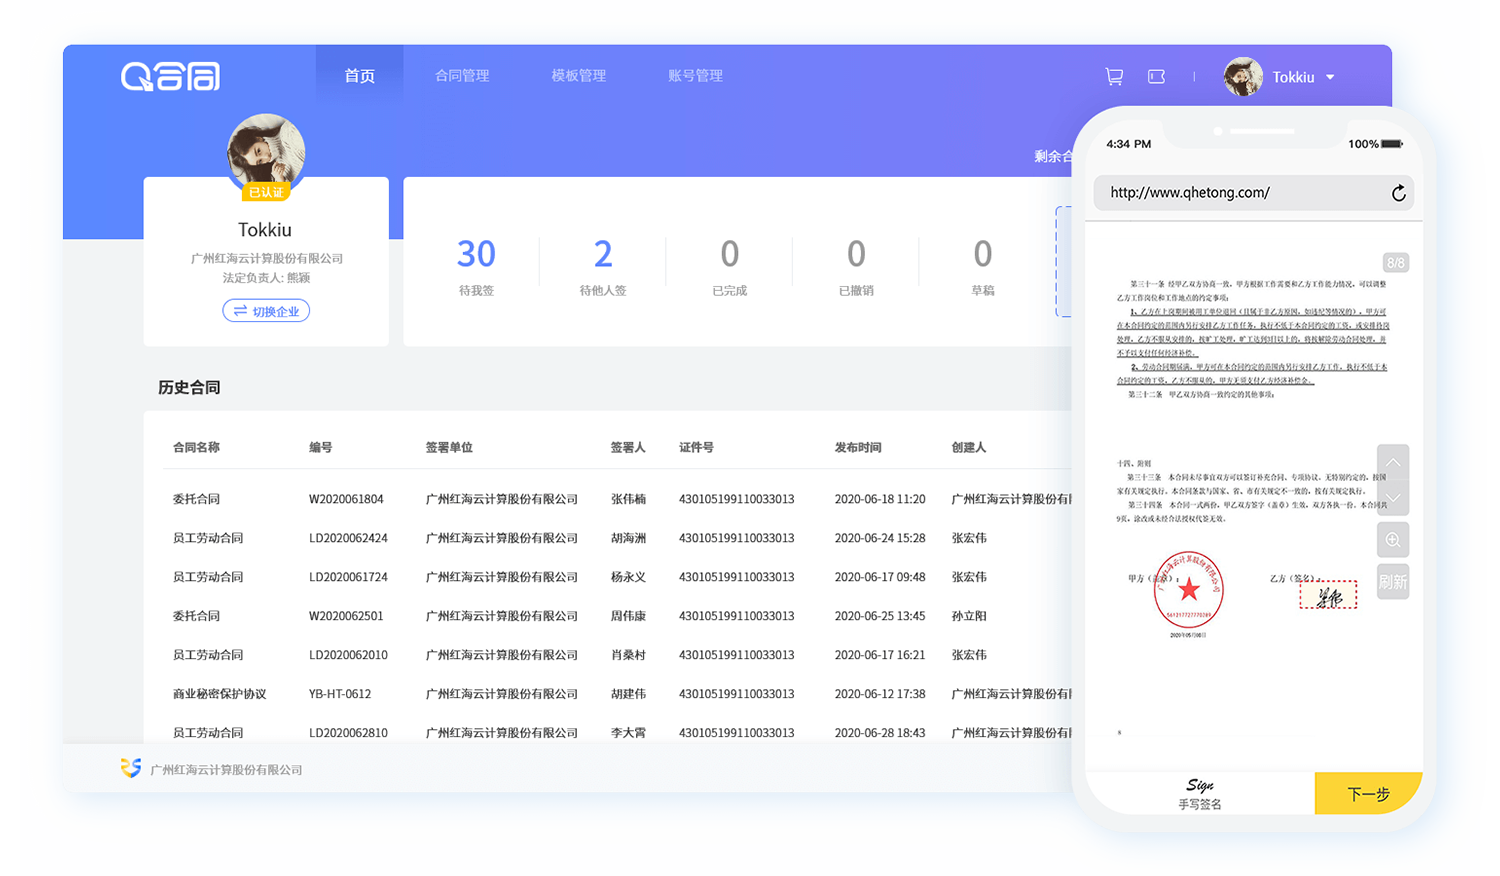Viewport: 1500px width, 876px height.
Task: Click signer name 张伟楠
Action: point(628,499)
